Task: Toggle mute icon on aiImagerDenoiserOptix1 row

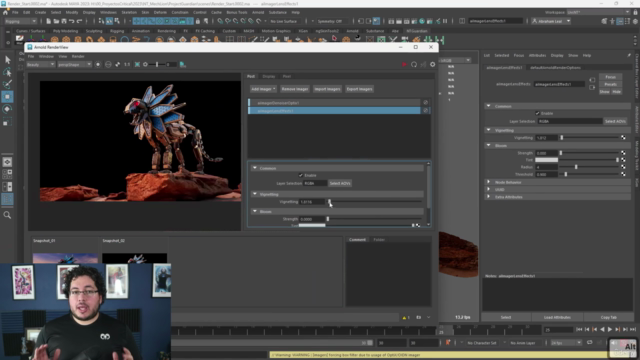Action: click(425, 102)
